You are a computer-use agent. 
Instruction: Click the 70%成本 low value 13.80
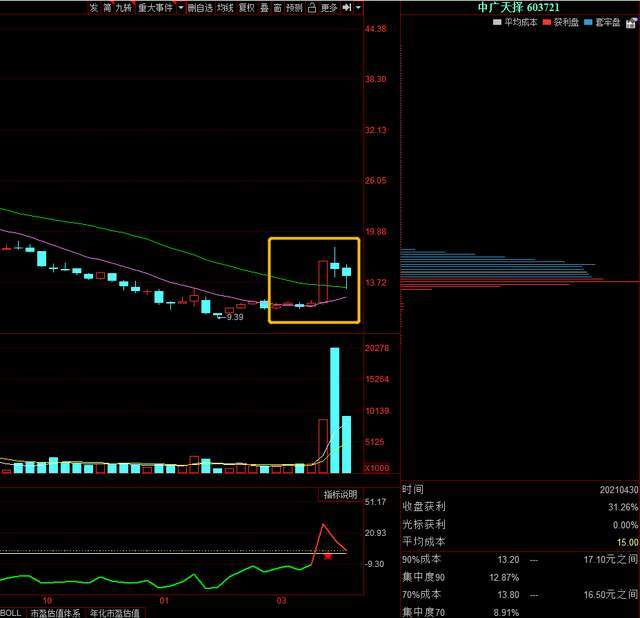[509, 595]
